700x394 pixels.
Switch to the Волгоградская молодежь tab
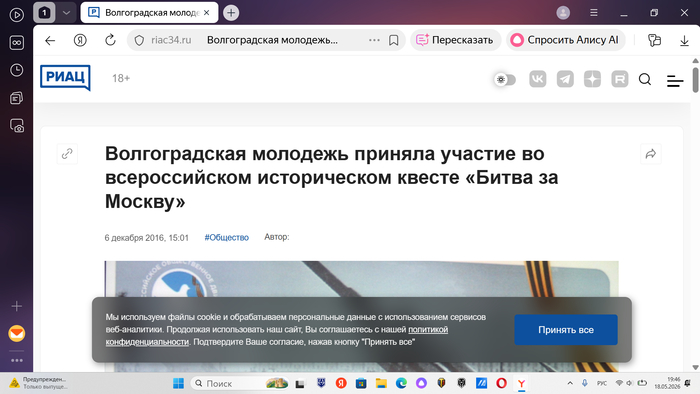[149, 13]
